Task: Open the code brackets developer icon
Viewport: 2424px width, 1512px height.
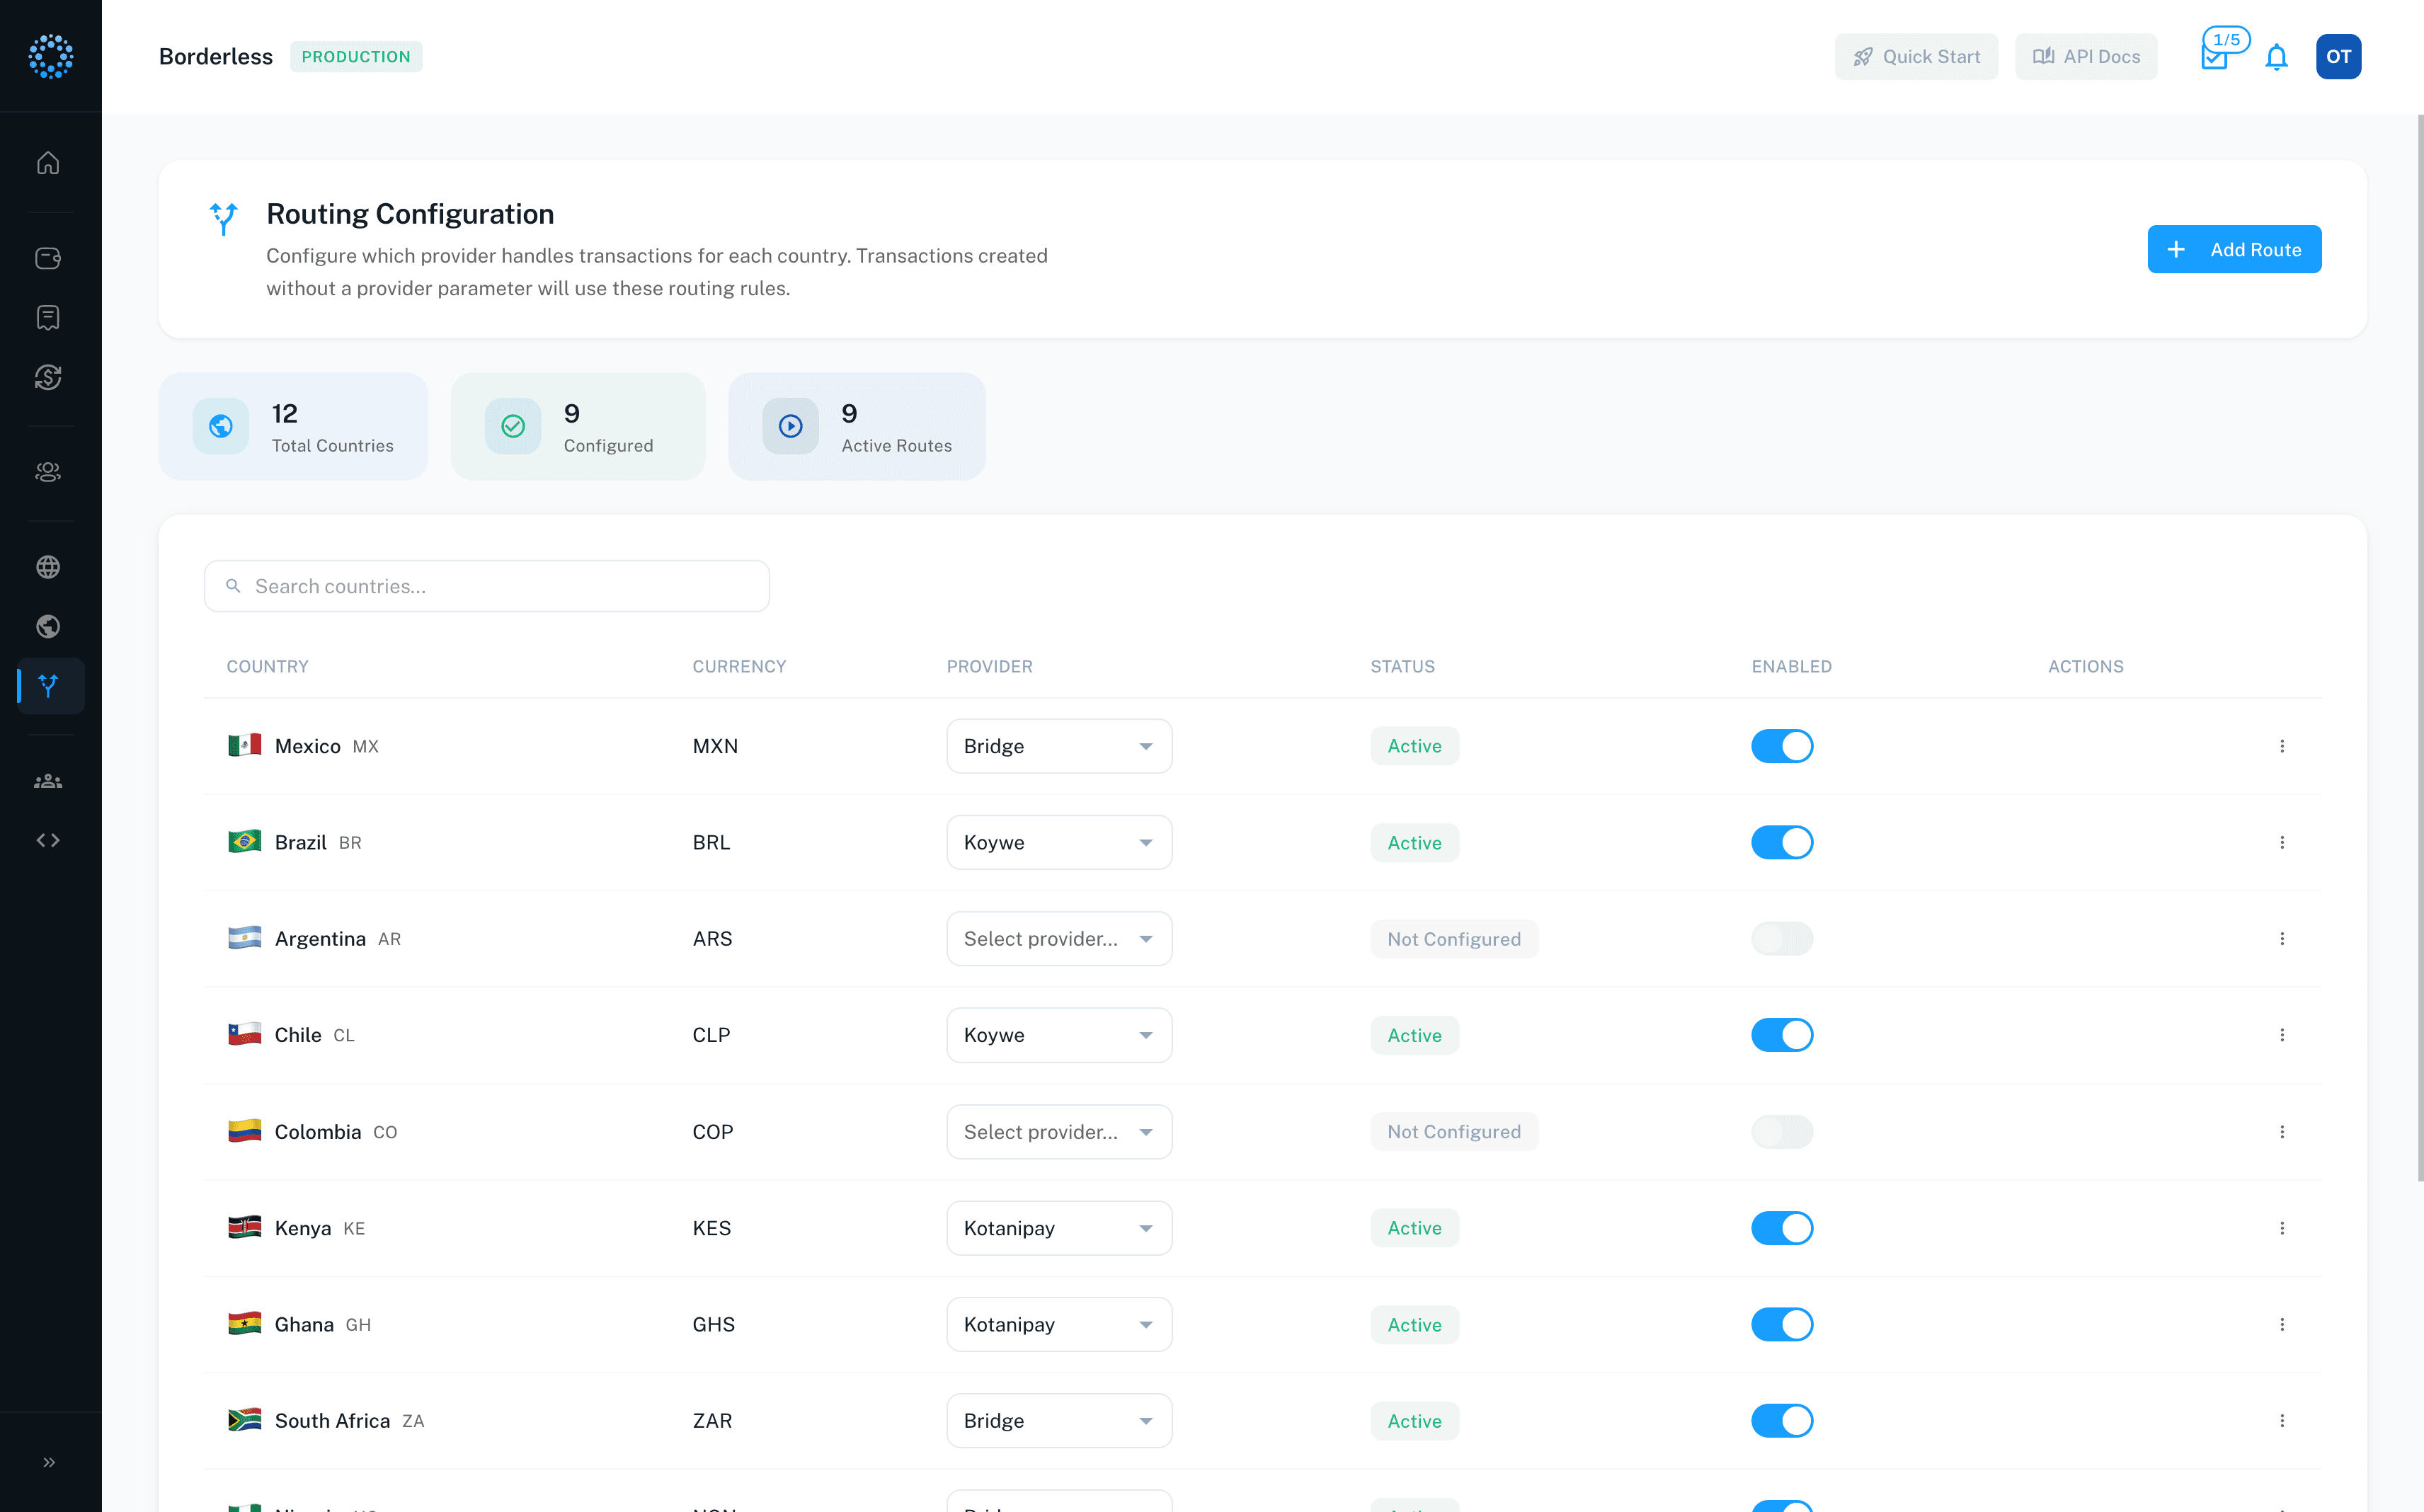Action: click(x=48, y=840)
